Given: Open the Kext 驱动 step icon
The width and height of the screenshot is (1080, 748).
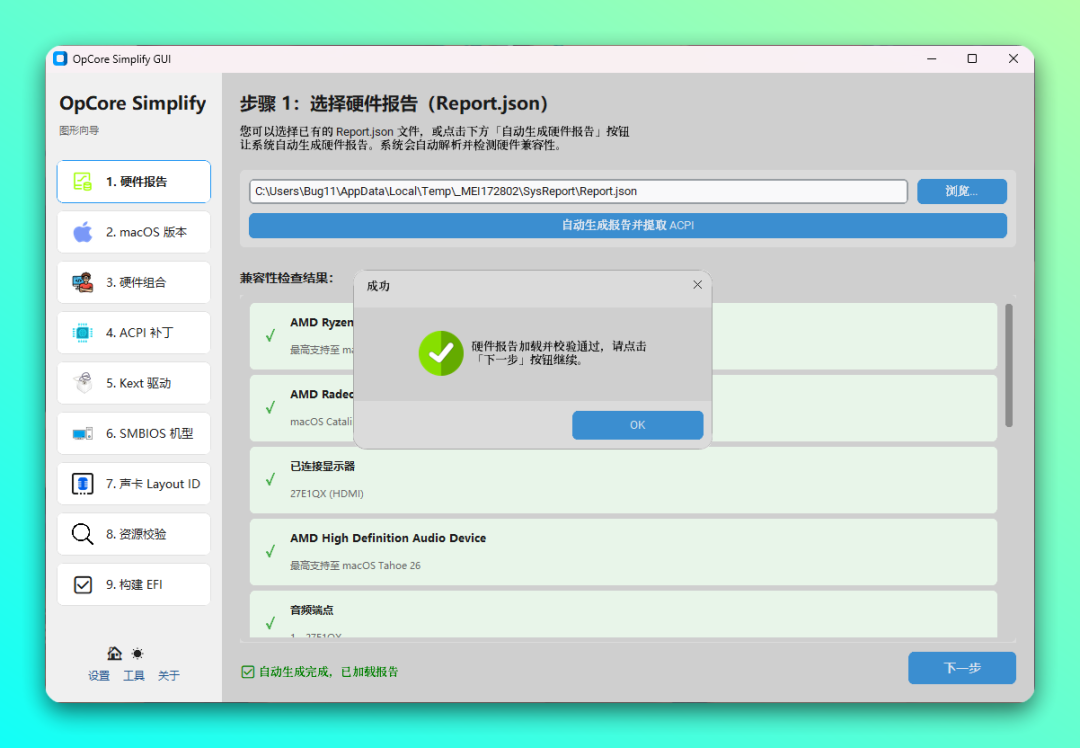Looking at the screenshot, I should coord(83,382).
